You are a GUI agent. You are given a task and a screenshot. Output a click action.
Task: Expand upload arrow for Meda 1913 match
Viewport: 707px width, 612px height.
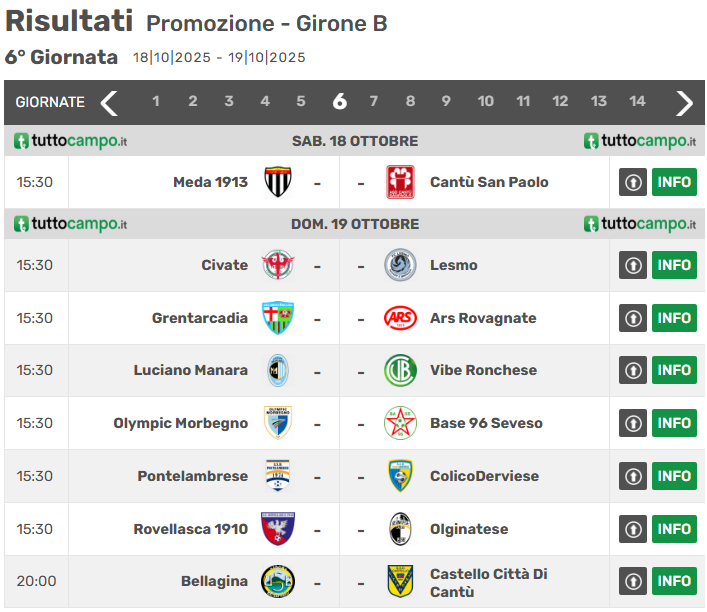(x=633, y=182)
